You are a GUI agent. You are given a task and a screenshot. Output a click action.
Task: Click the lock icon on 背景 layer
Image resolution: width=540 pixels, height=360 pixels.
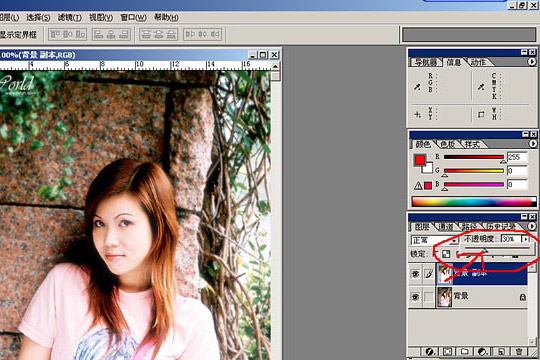522,297
